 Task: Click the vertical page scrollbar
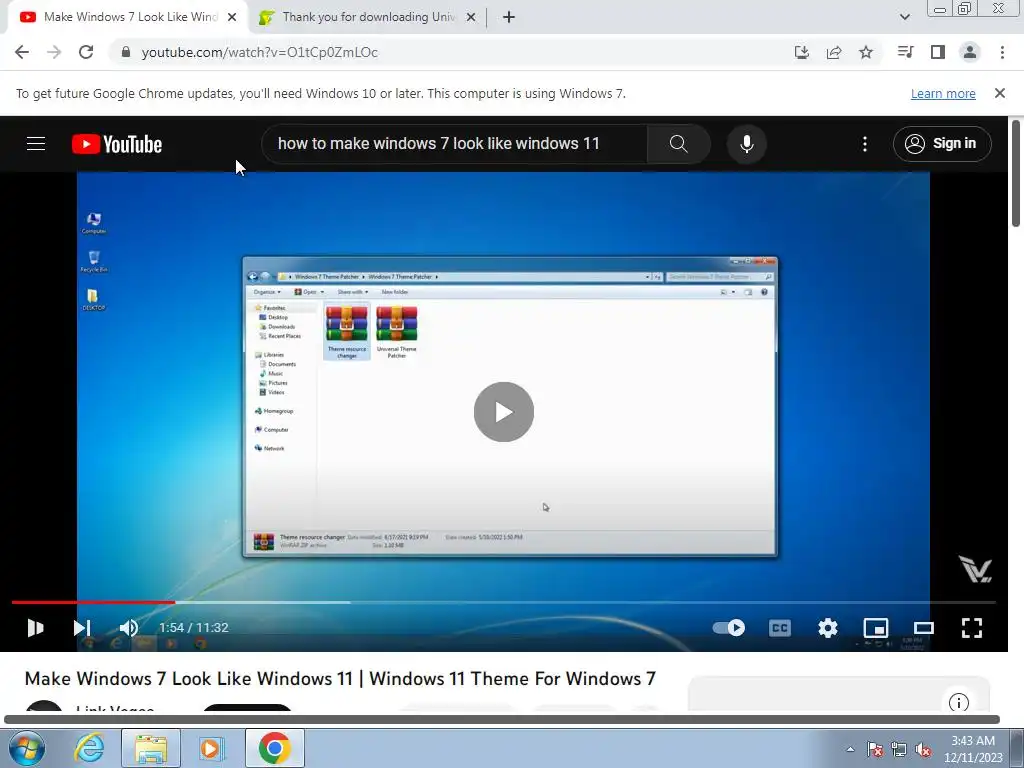pyautogui.click(x=1016, y=173)
